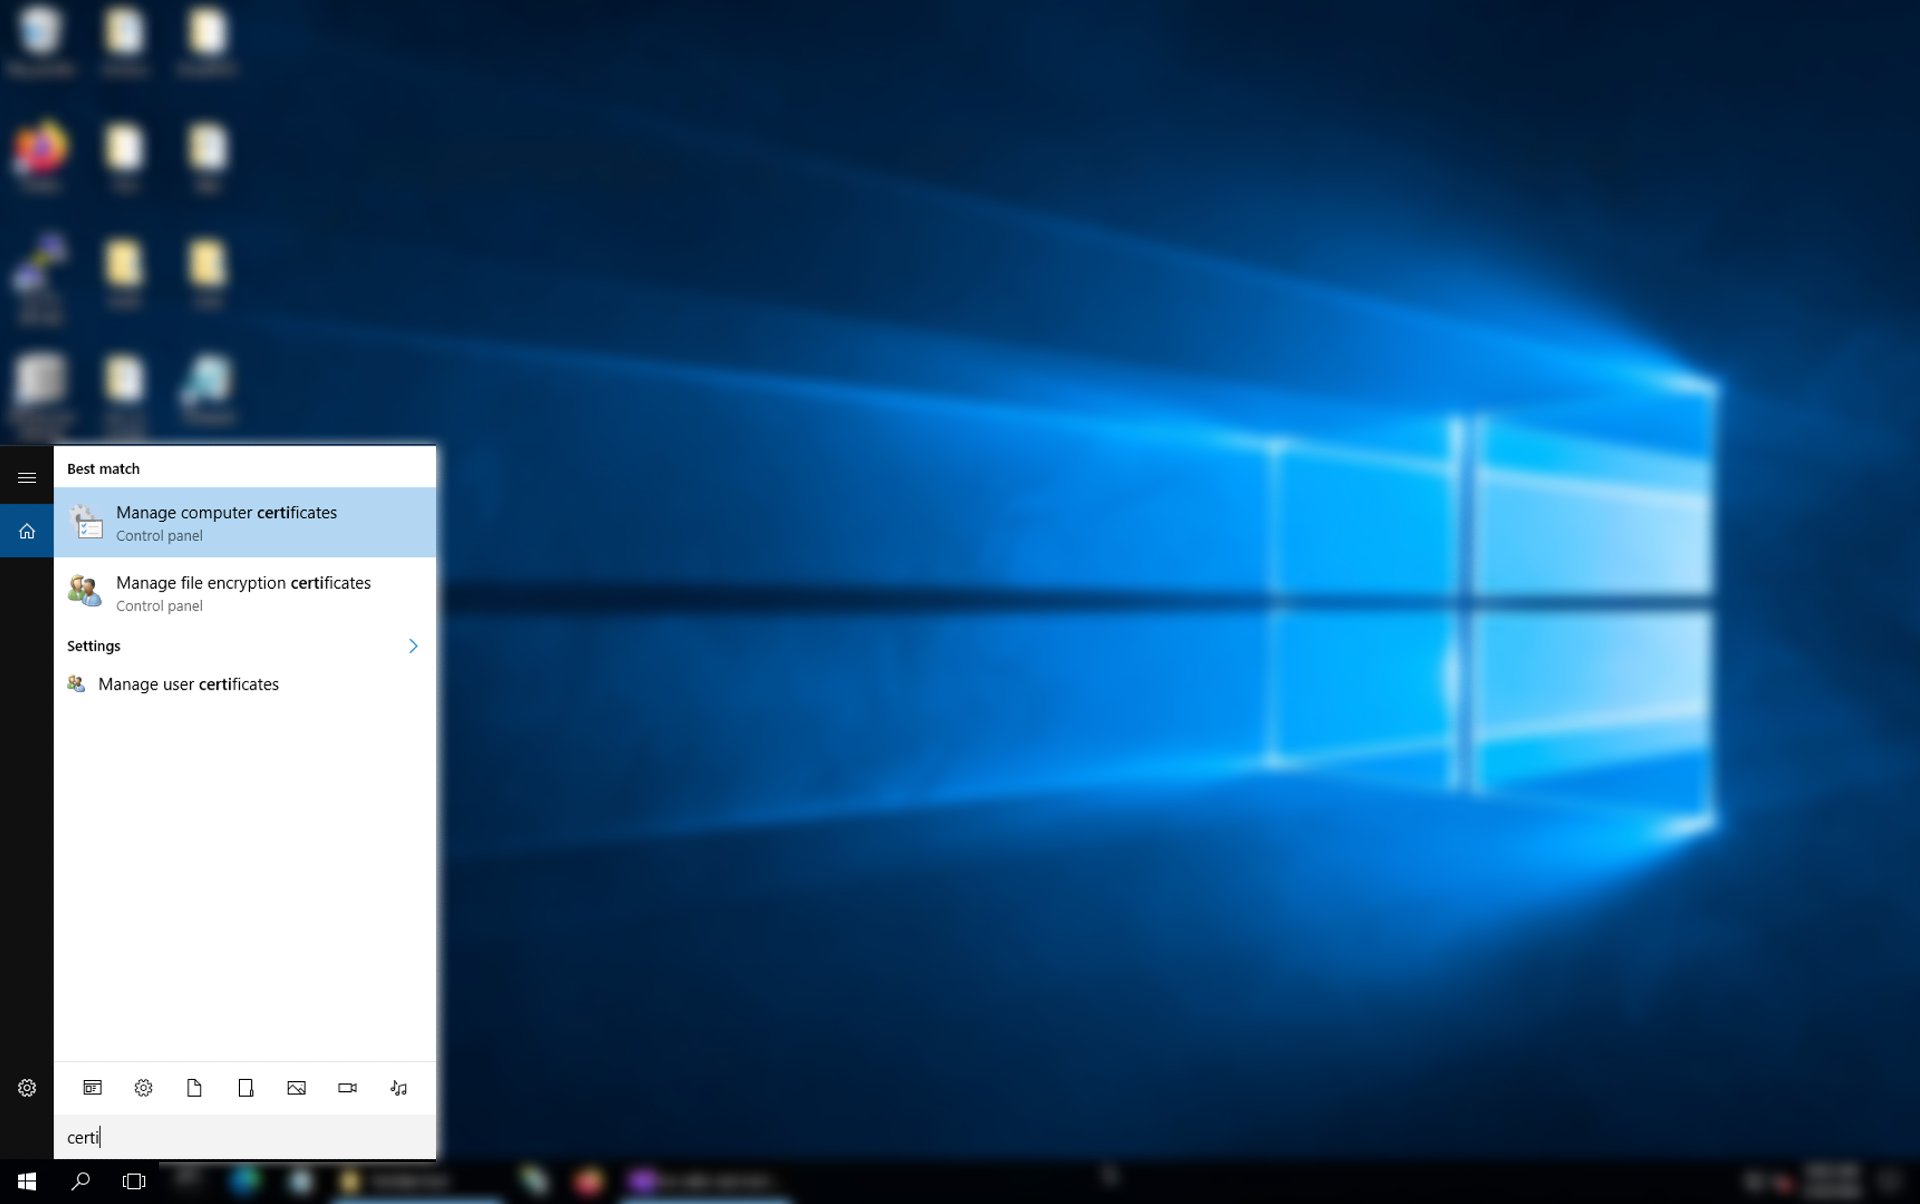The image size is (1920, 1204).
Task: Filter search results by Photos
Action: coord(296,1088)
